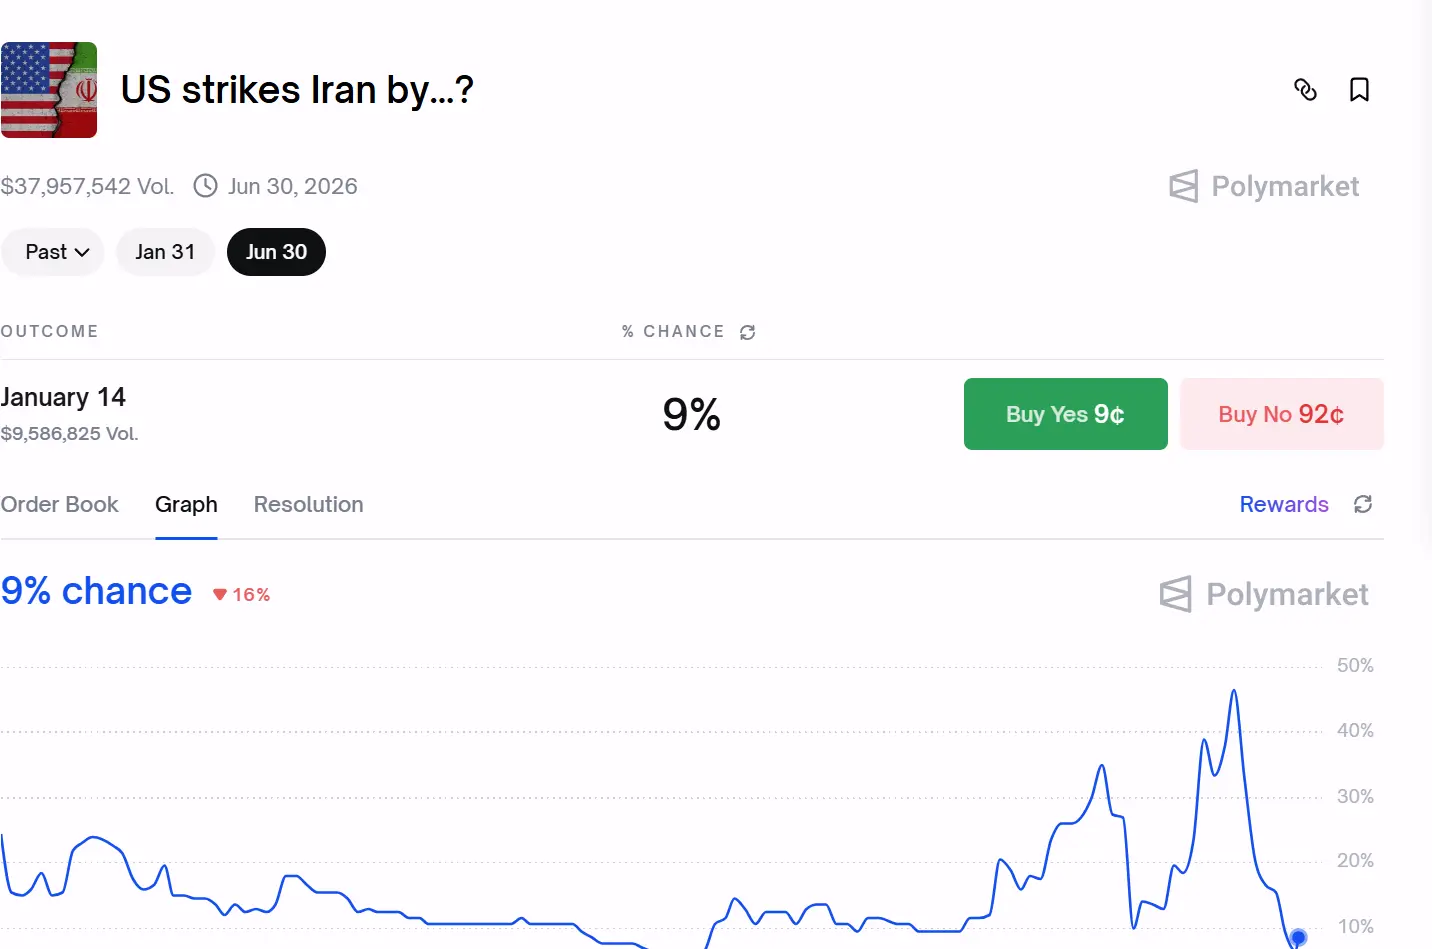Image resolution: width=1432 pixels, height=949 pixels.
Task: Click the Buy Yes 9¢ button
Action: (1065, 413)
